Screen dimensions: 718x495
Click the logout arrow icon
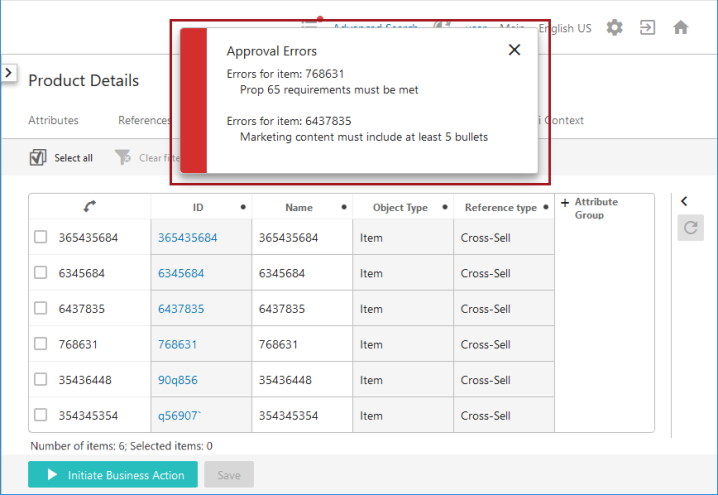(647, 27)
